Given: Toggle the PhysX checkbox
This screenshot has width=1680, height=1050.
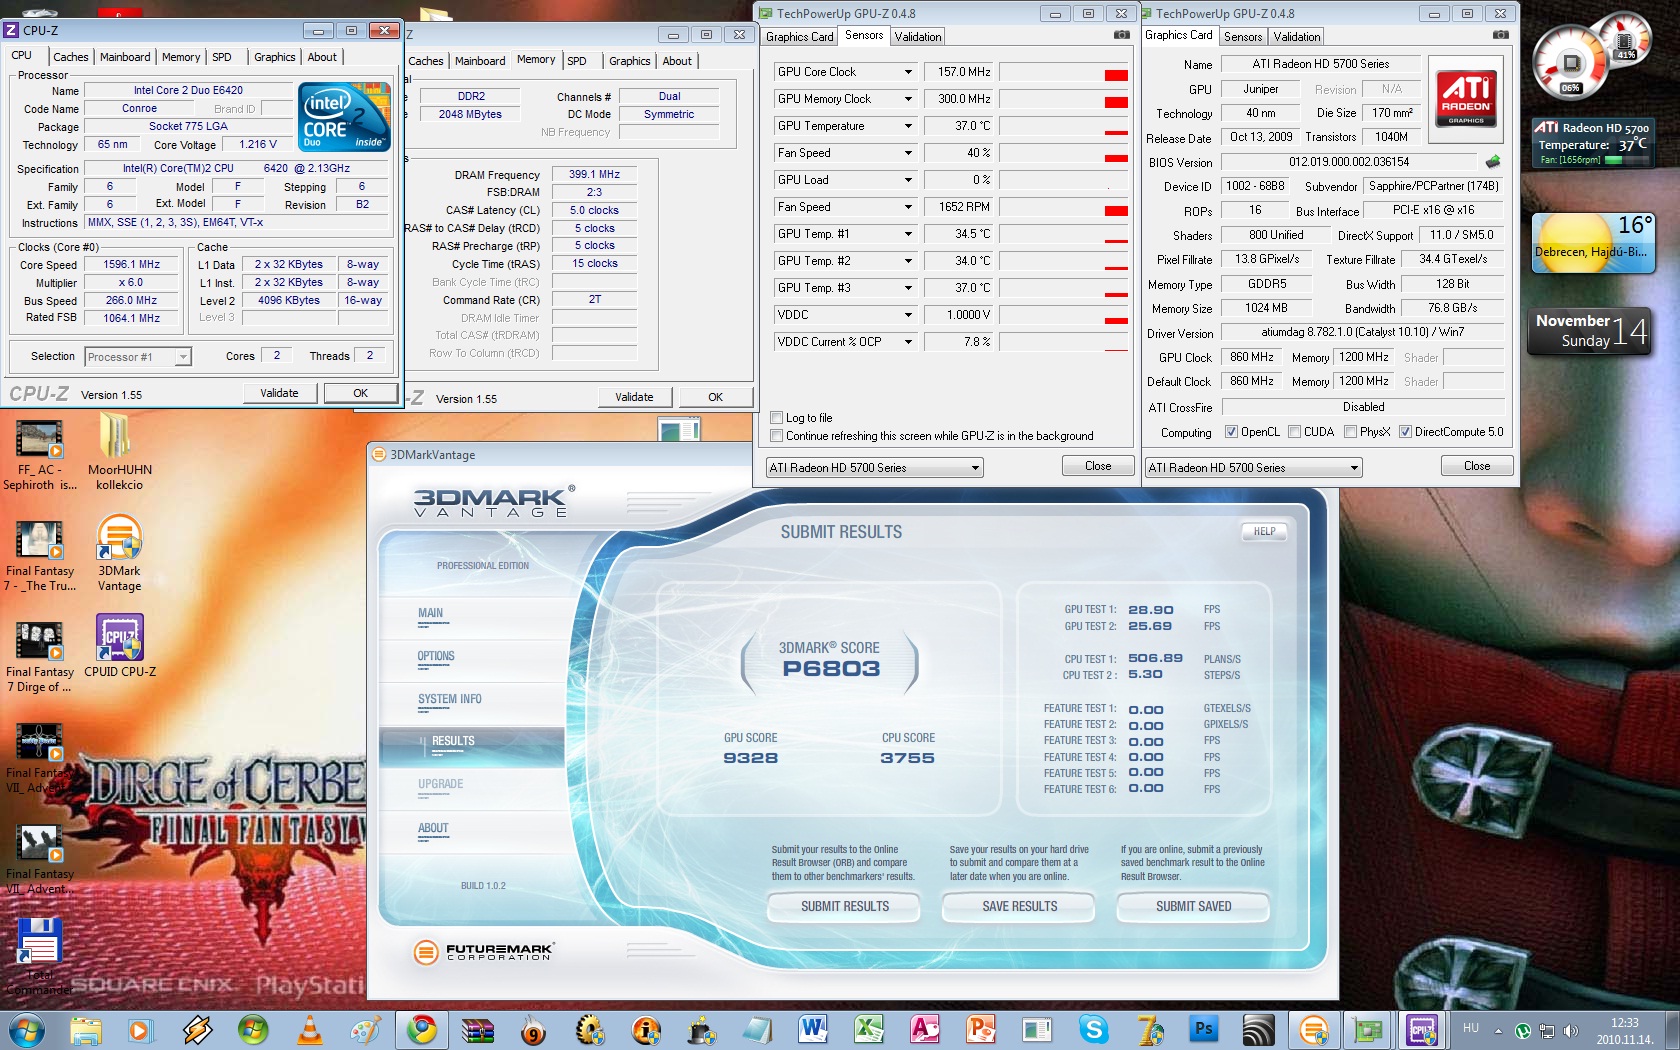Looking at the screenshot, I should point(1351,432).
